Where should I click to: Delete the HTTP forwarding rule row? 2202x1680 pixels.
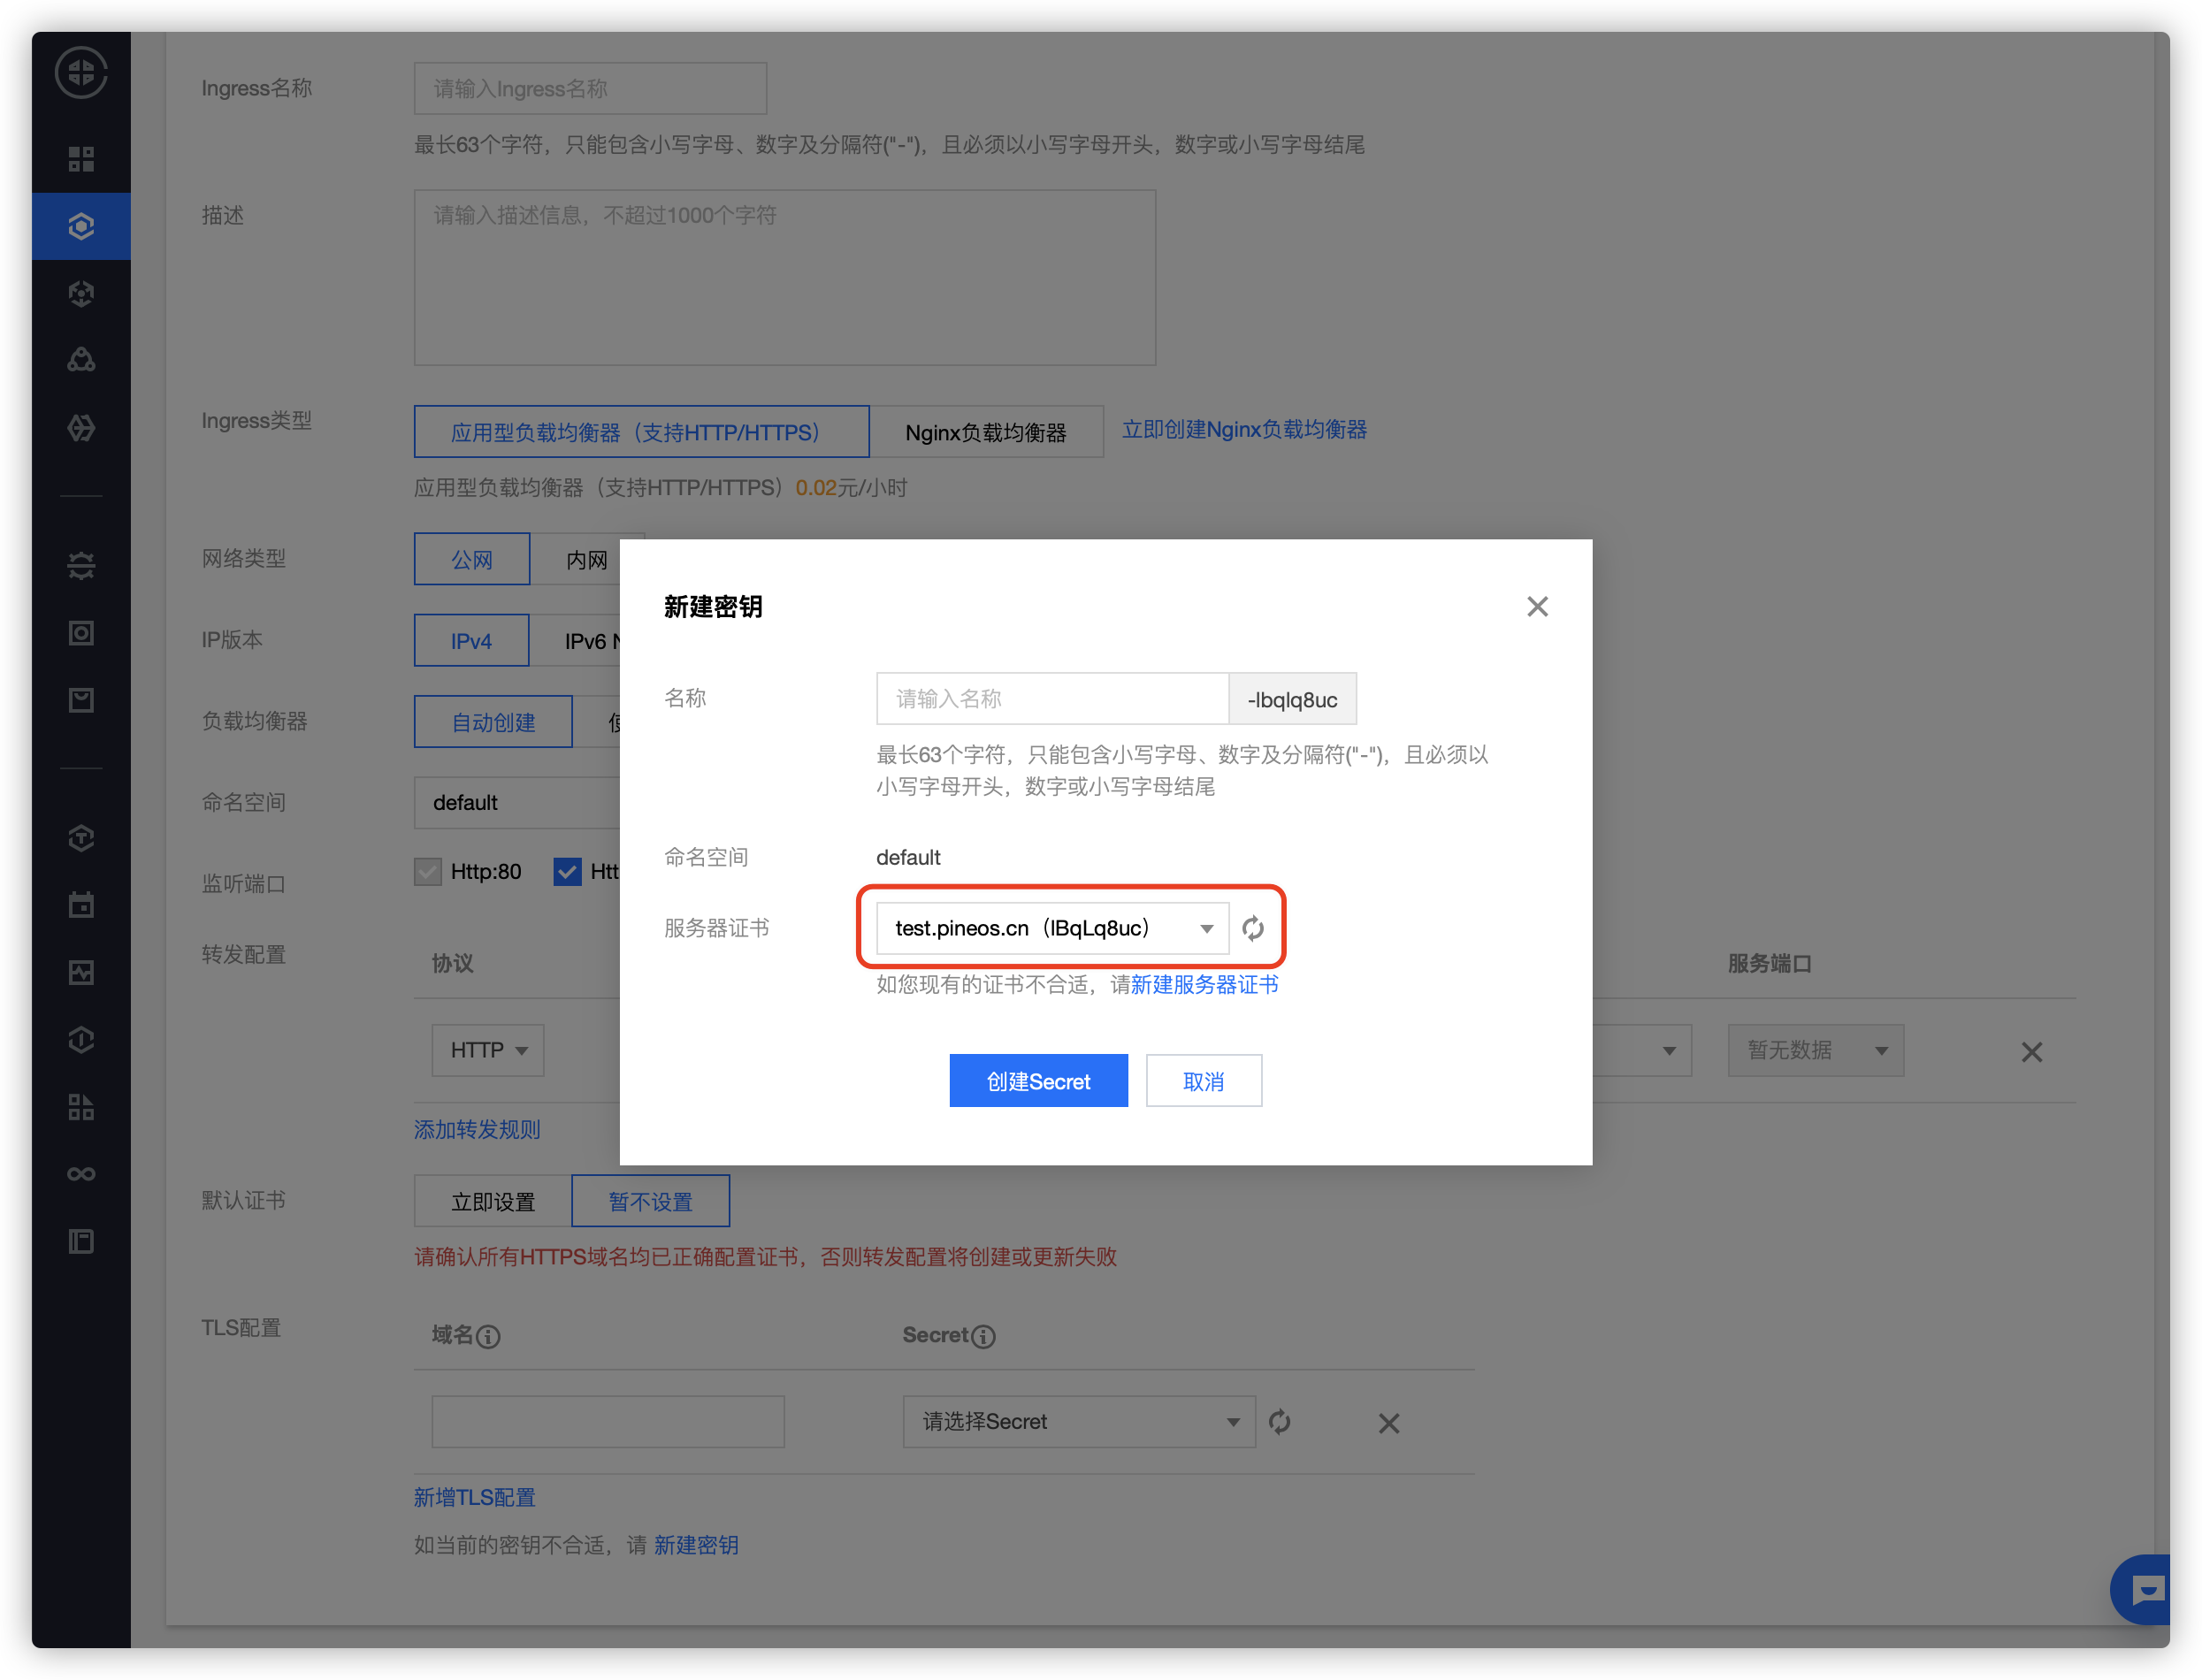pos(2032,1052)
